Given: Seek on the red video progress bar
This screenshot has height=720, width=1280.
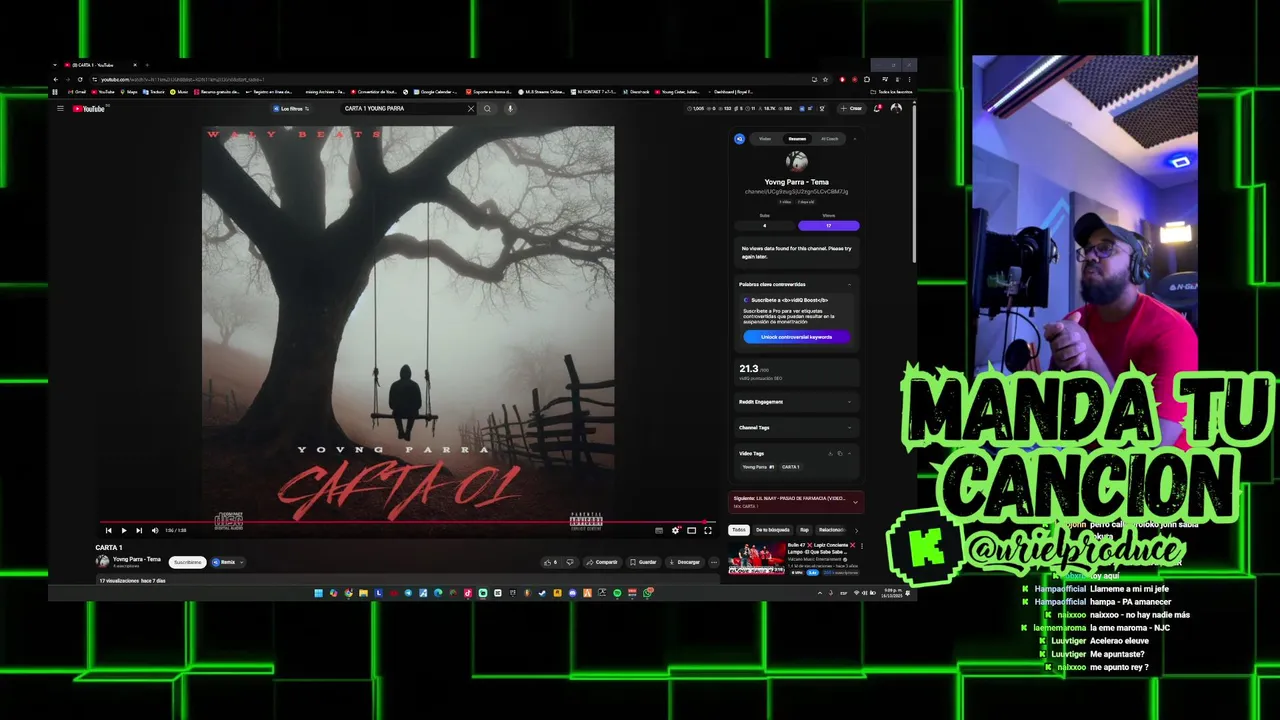Looking at the screenshot, I should [407, 521].
